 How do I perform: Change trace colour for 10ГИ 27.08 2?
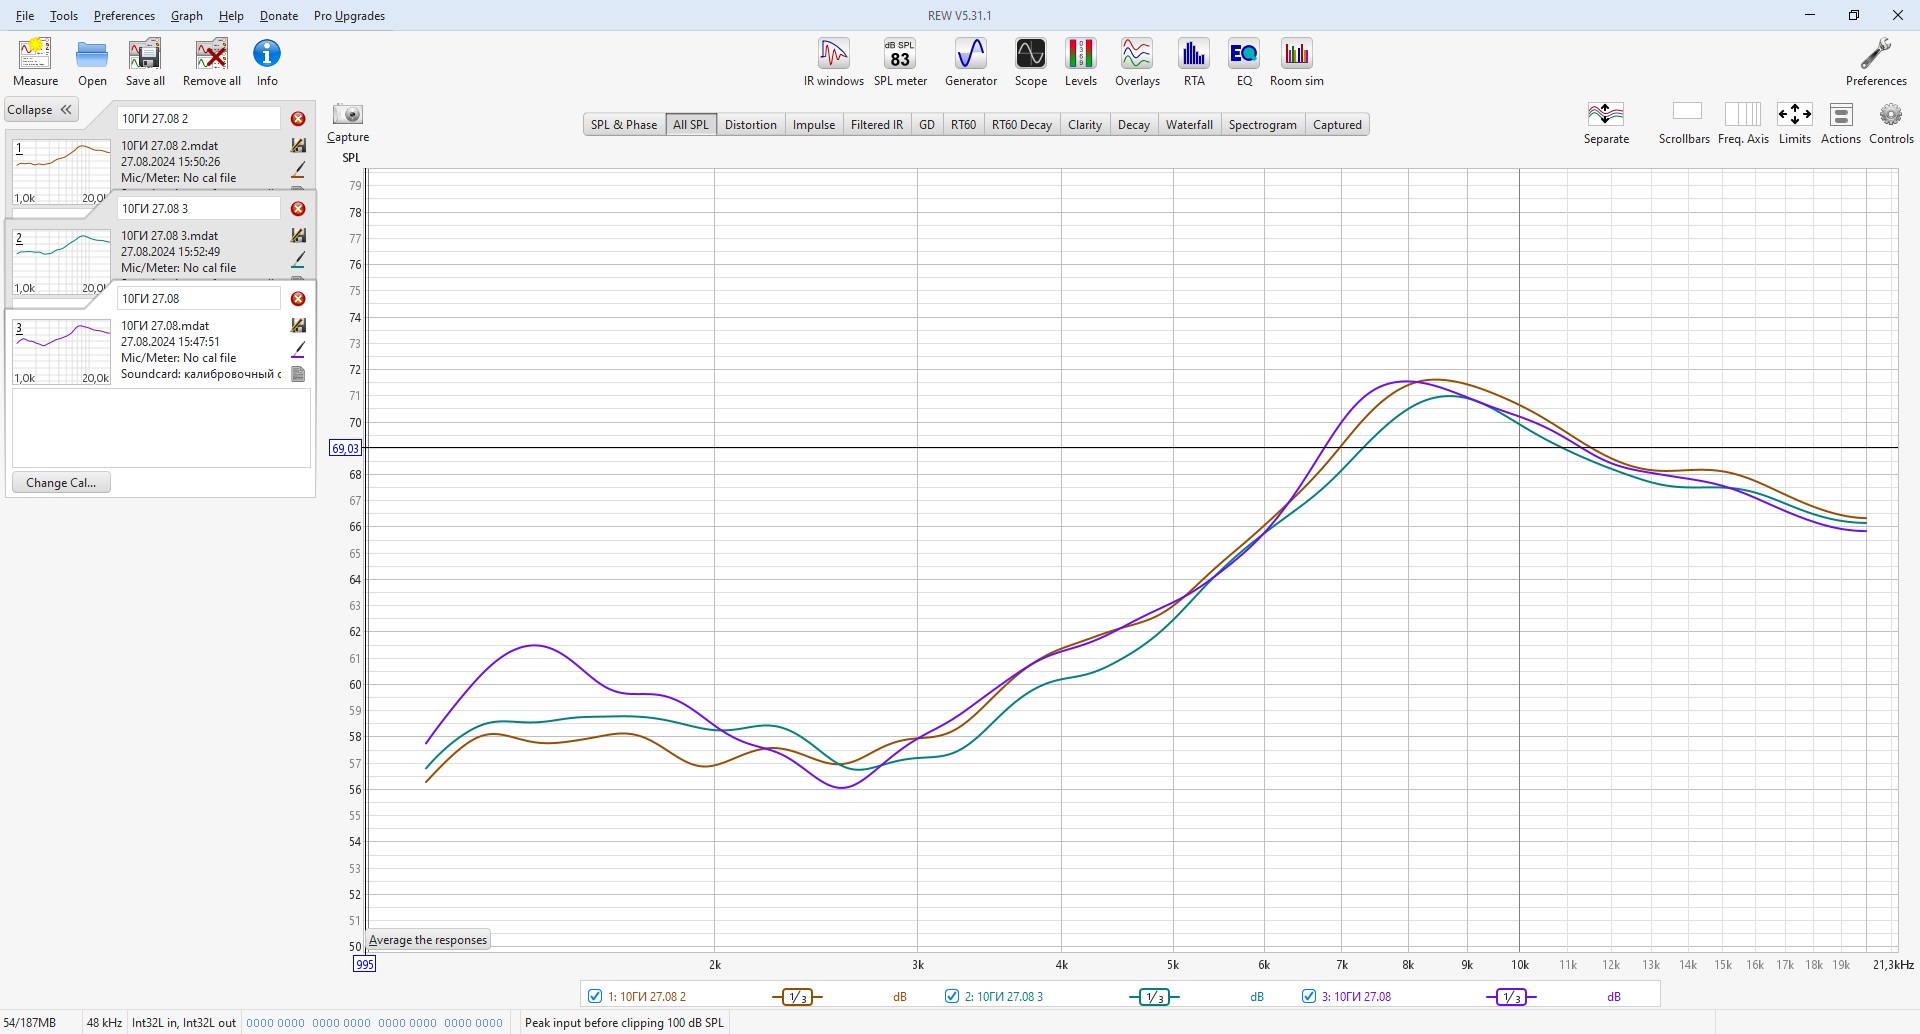[x=298, y=169]
